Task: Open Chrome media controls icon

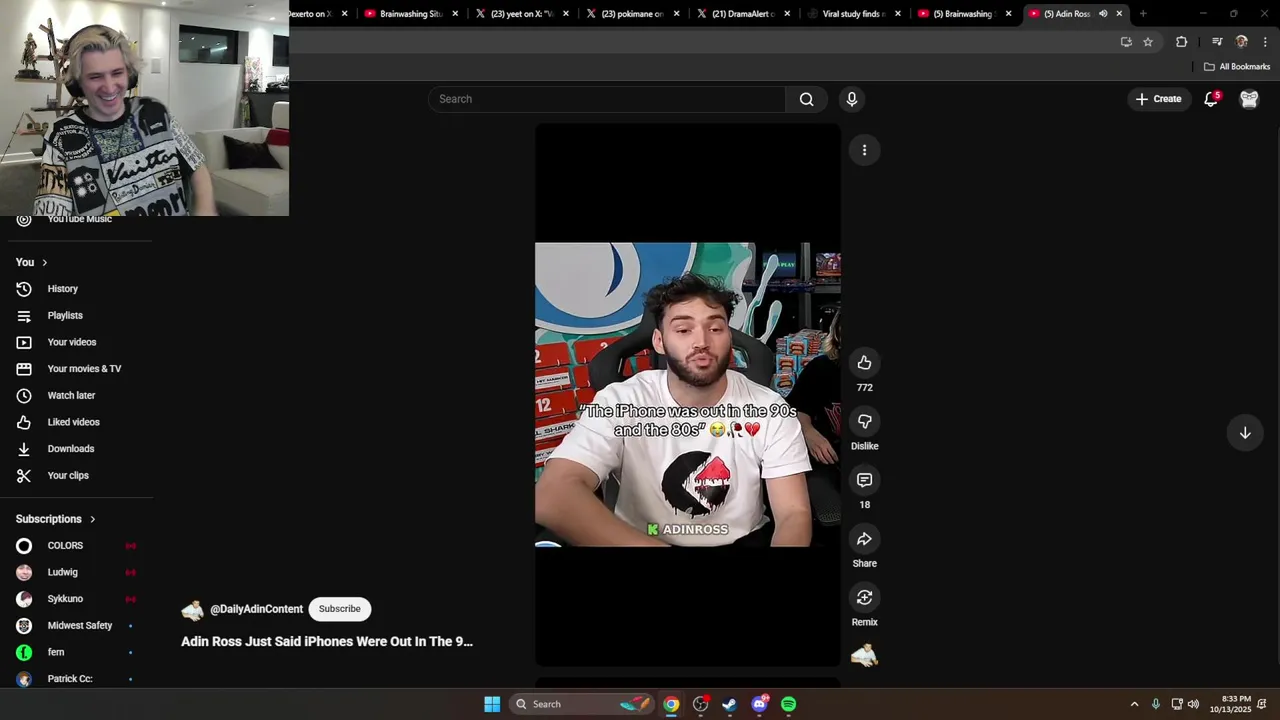Action: pos(1217,42)
